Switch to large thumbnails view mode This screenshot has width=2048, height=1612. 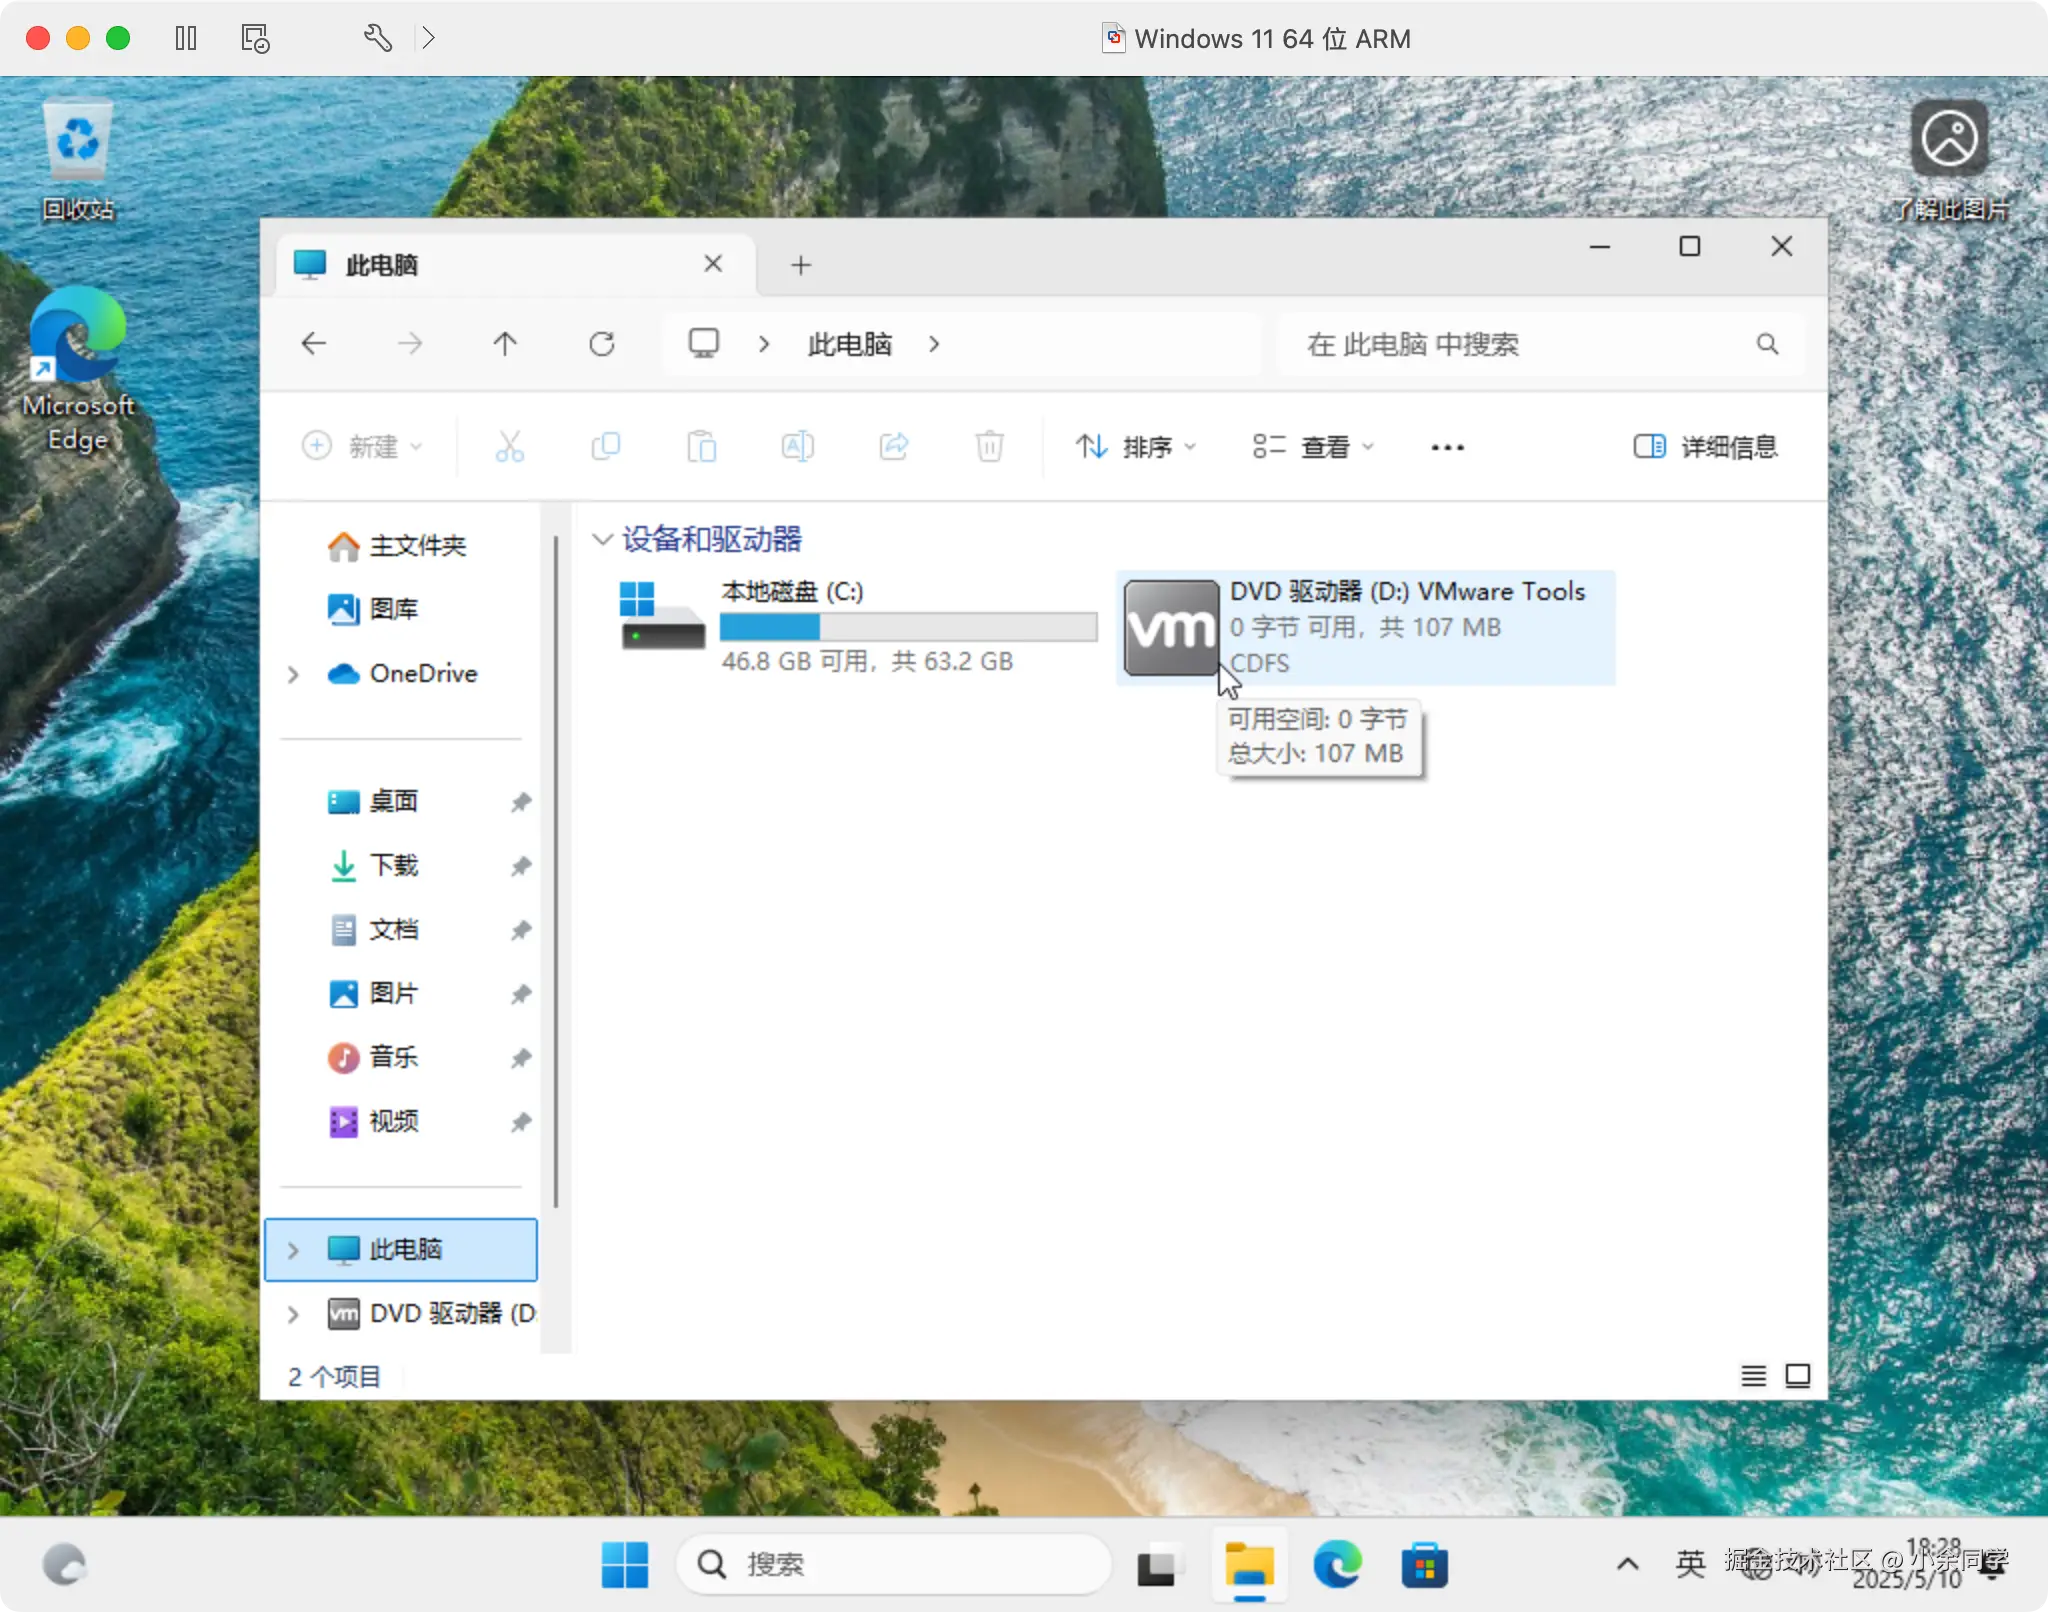[1797, 1376]
